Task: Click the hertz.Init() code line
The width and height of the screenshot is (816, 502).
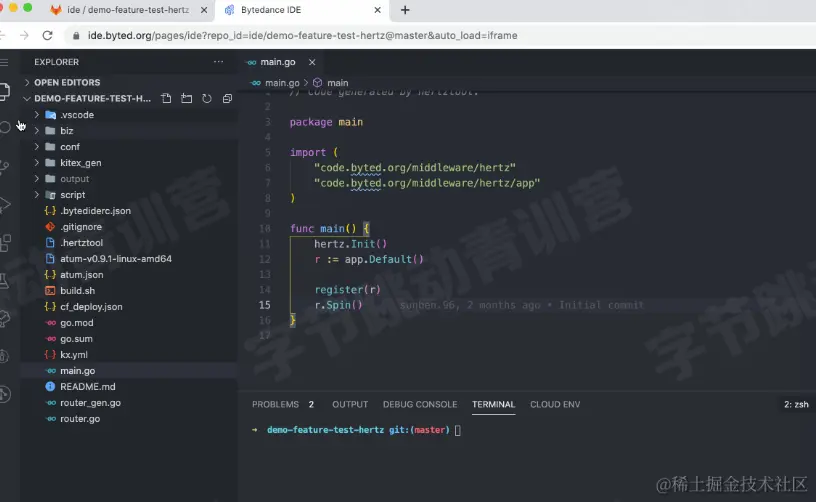Action: point(350,243)
